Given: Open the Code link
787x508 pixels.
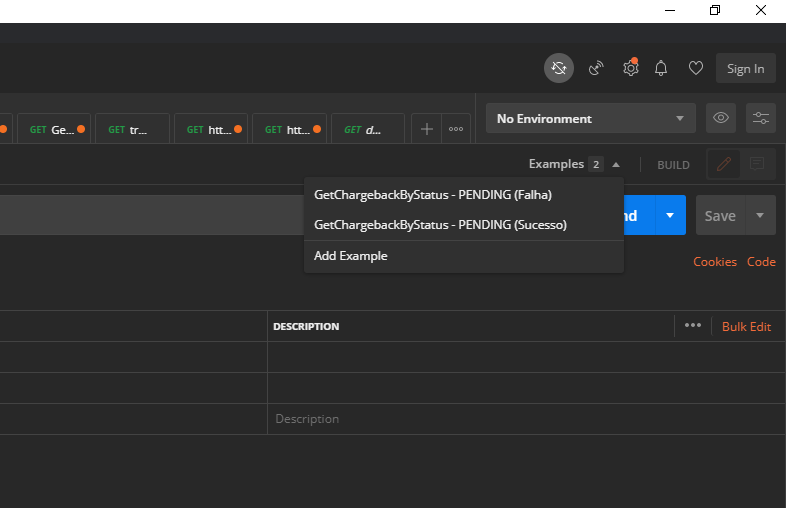Looking at the screenshot, I should [x=761, y=262].
